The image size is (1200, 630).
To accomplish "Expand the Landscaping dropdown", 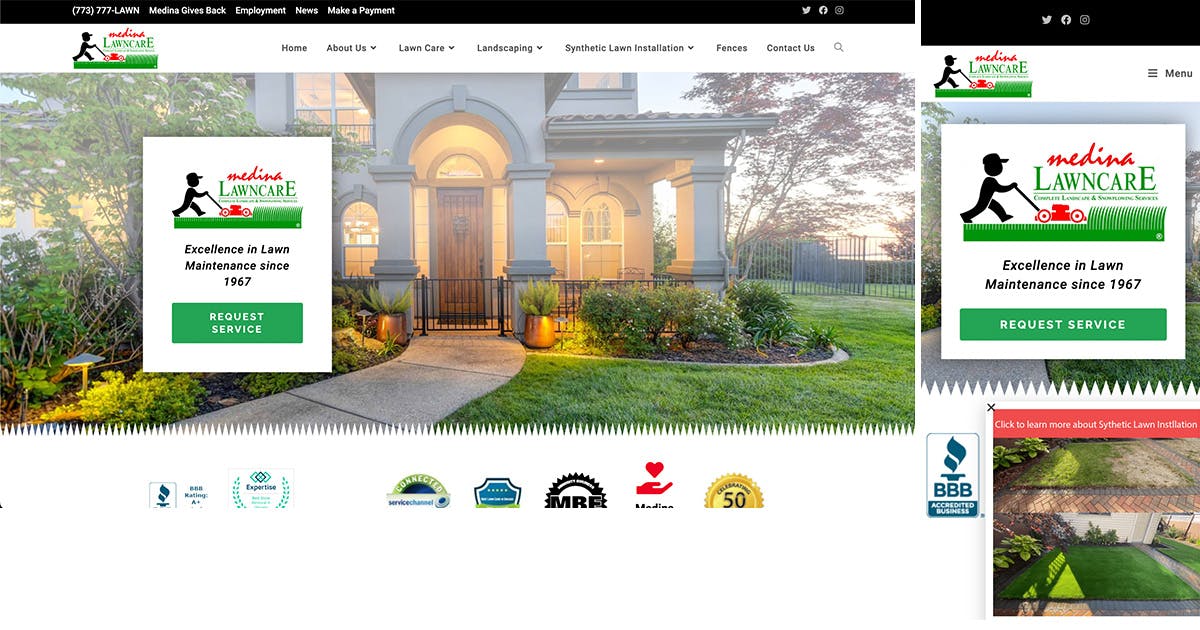I will (510, 48).
